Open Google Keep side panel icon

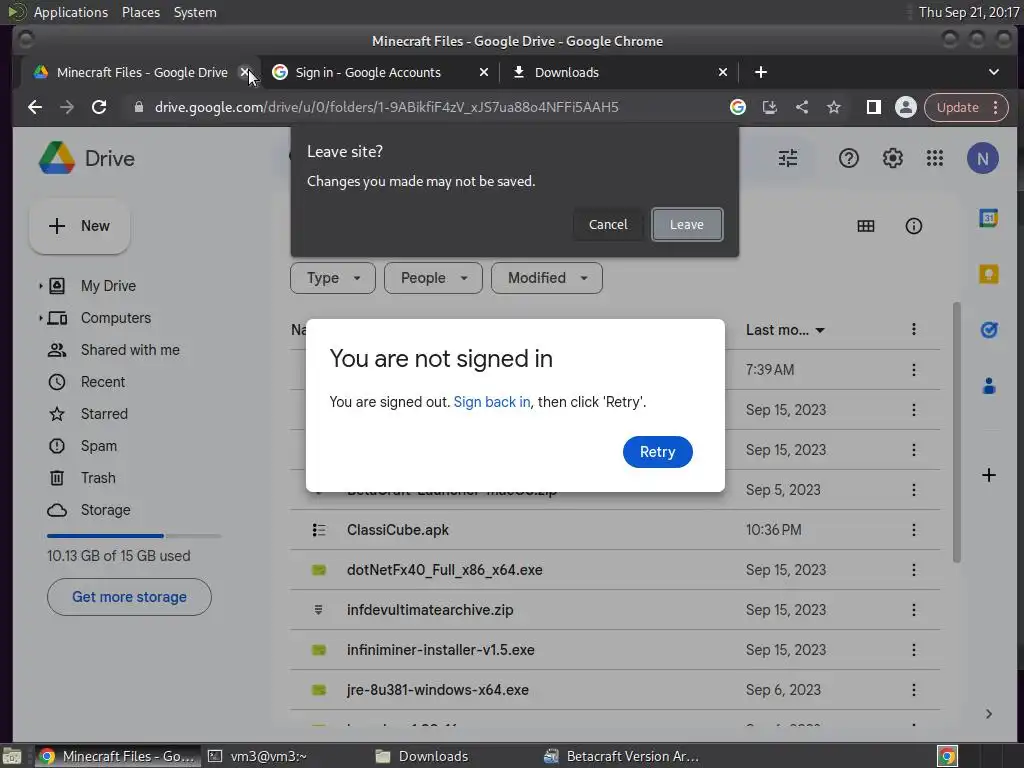click(988, 274)
